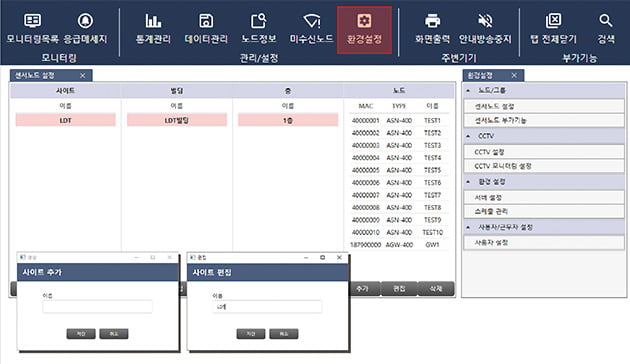Cancel the 사이트 추가 dialog
630x364 pixels.
[x=114, y=334]
